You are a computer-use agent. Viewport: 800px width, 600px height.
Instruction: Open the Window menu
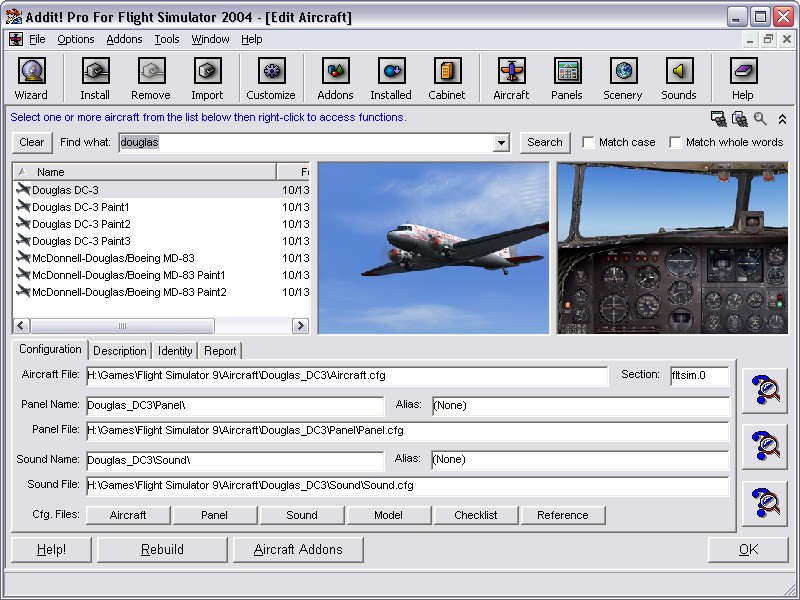(x=210, y=39)
